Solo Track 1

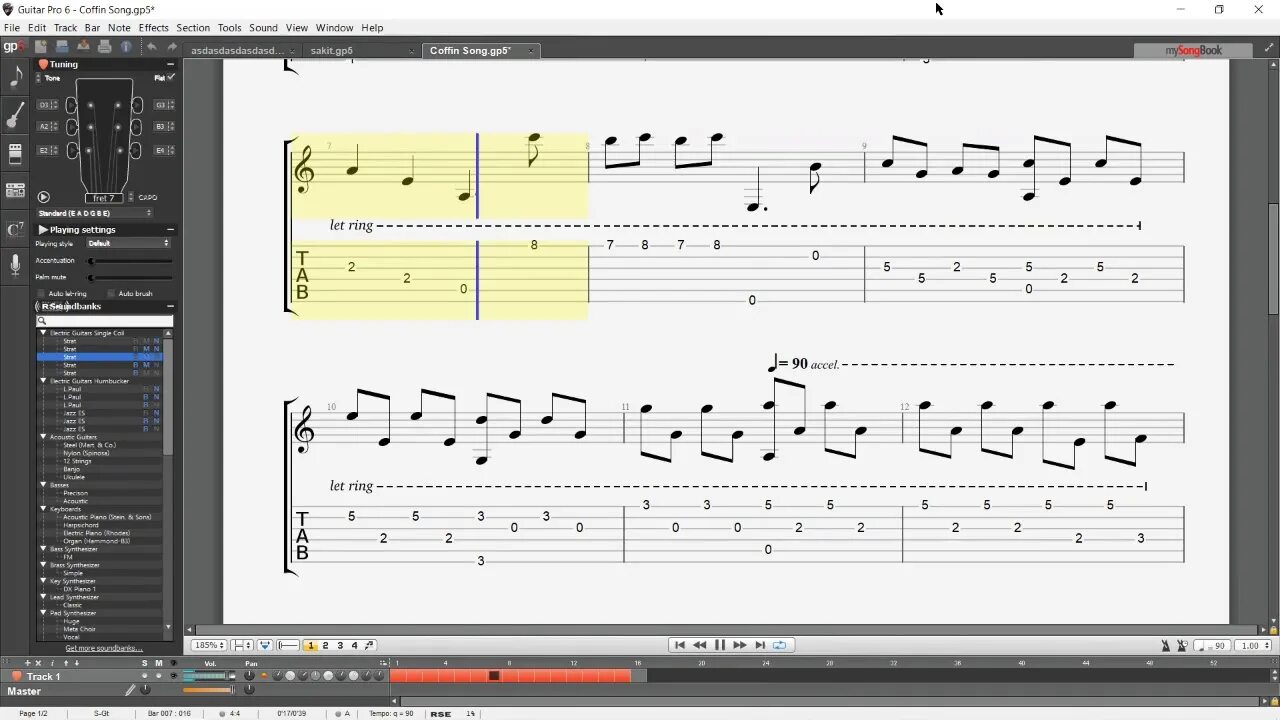[x=144, y=676]
